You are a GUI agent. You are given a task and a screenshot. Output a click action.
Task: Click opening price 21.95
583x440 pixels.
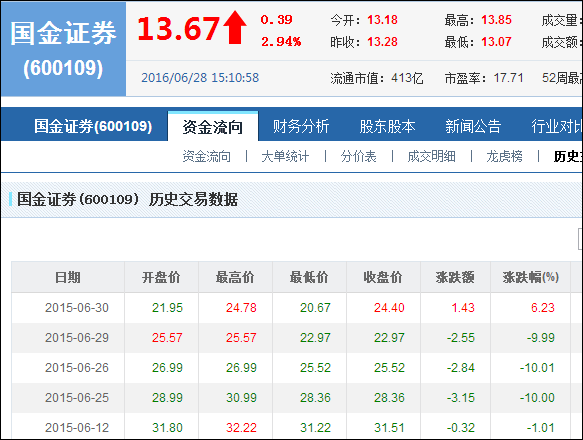coord(167,308)
